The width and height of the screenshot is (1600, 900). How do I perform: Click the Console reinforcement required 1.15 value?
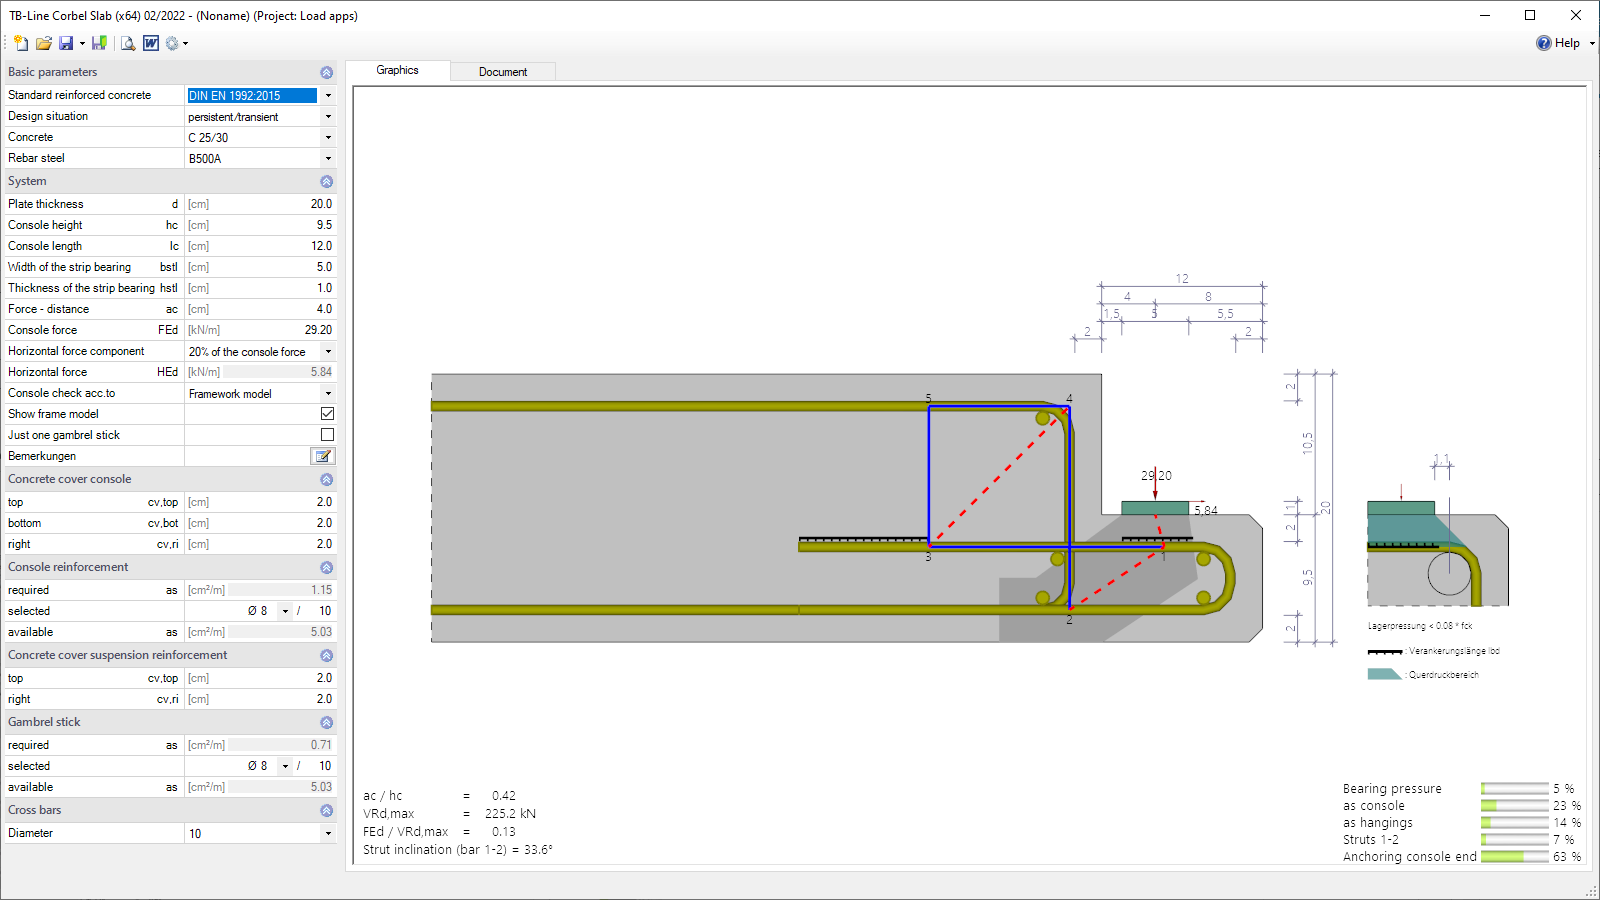pyautogui.click(x=321, y=590)
